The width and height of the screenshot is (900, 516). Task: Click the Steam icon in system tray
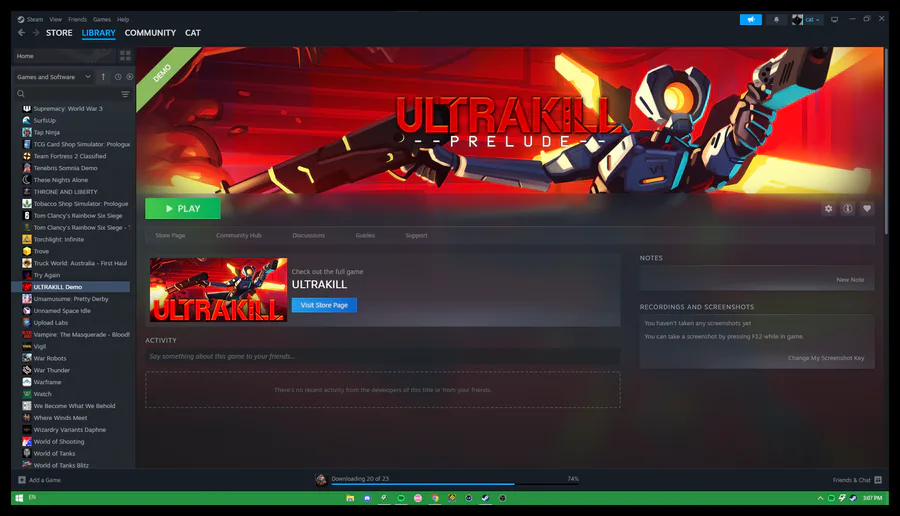pyautogui.click(x=853, y=498)
